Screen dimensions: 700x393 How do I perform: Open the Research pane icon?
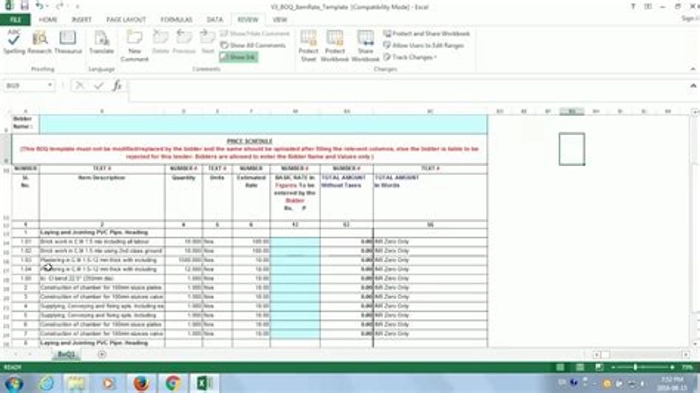(x=39, y=42)
